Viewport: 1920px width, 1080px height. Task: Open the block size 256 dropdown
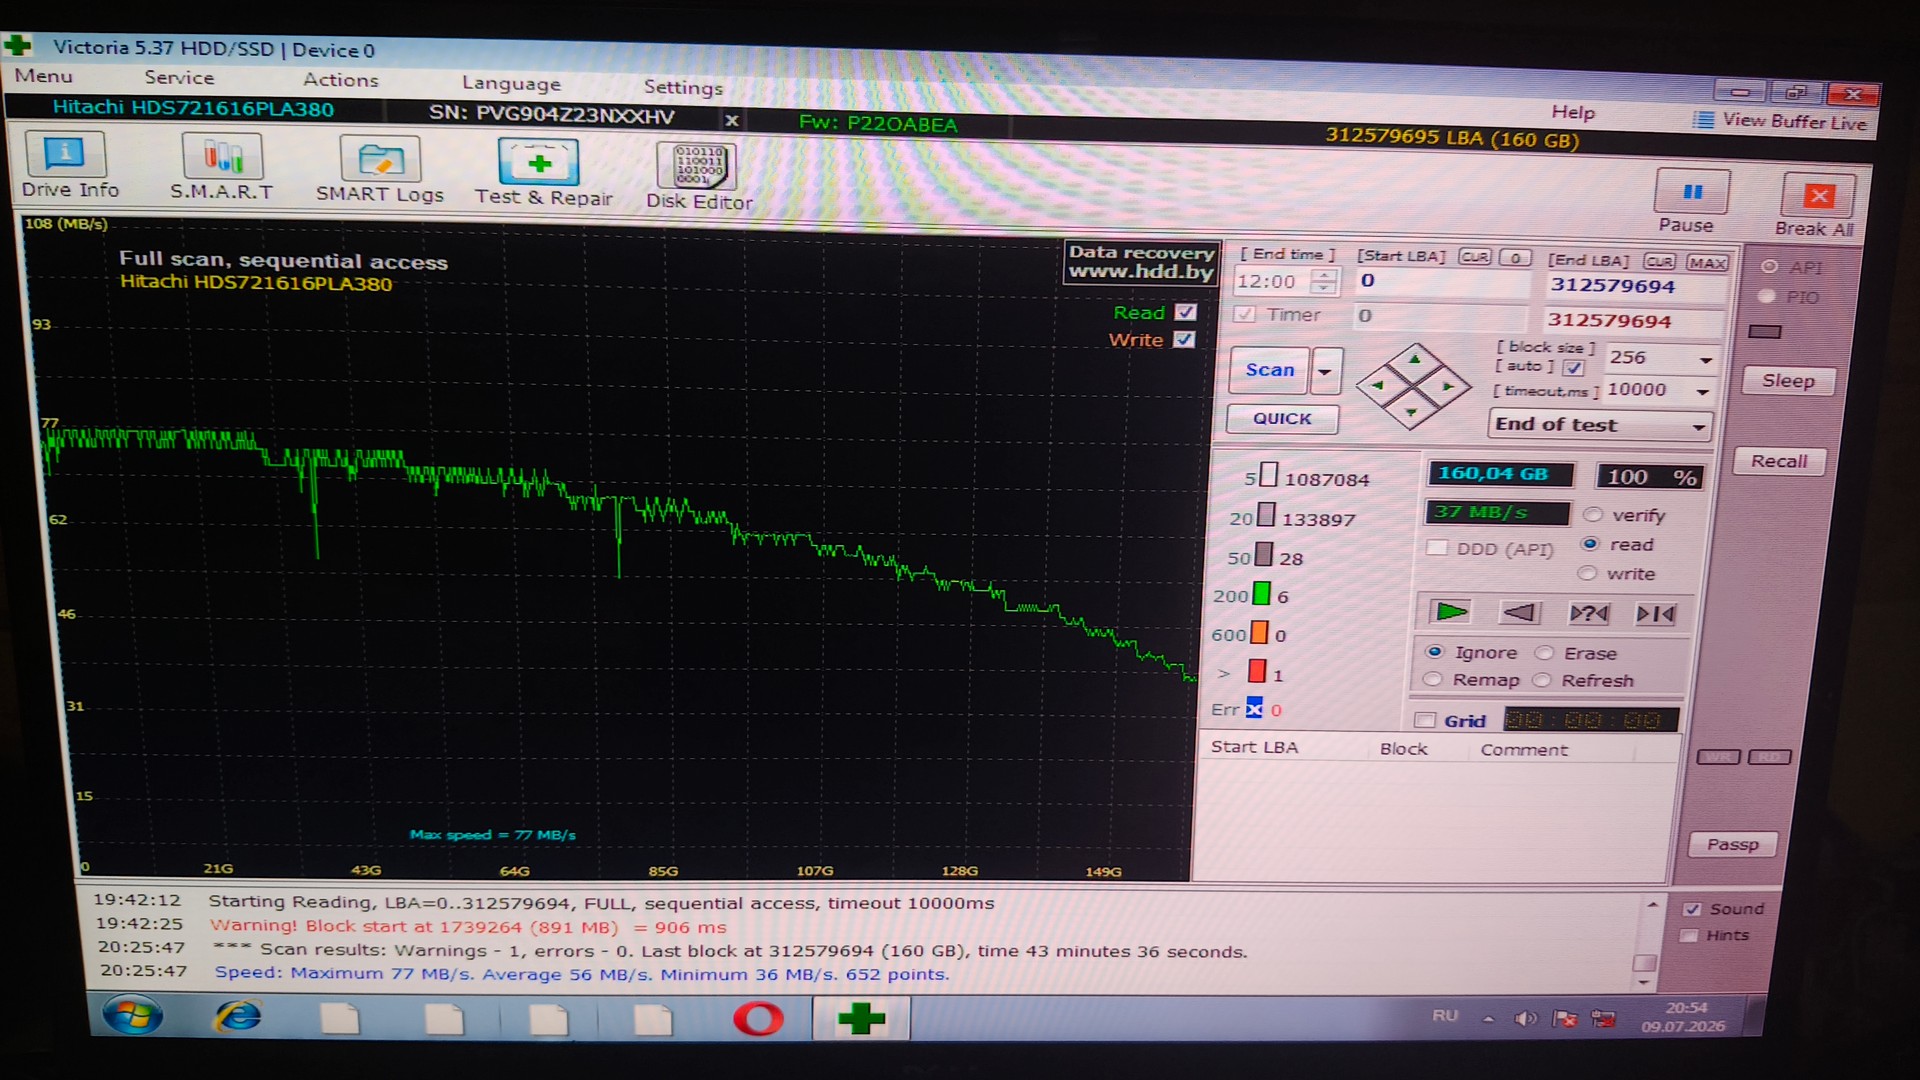tap(1706, 359)
